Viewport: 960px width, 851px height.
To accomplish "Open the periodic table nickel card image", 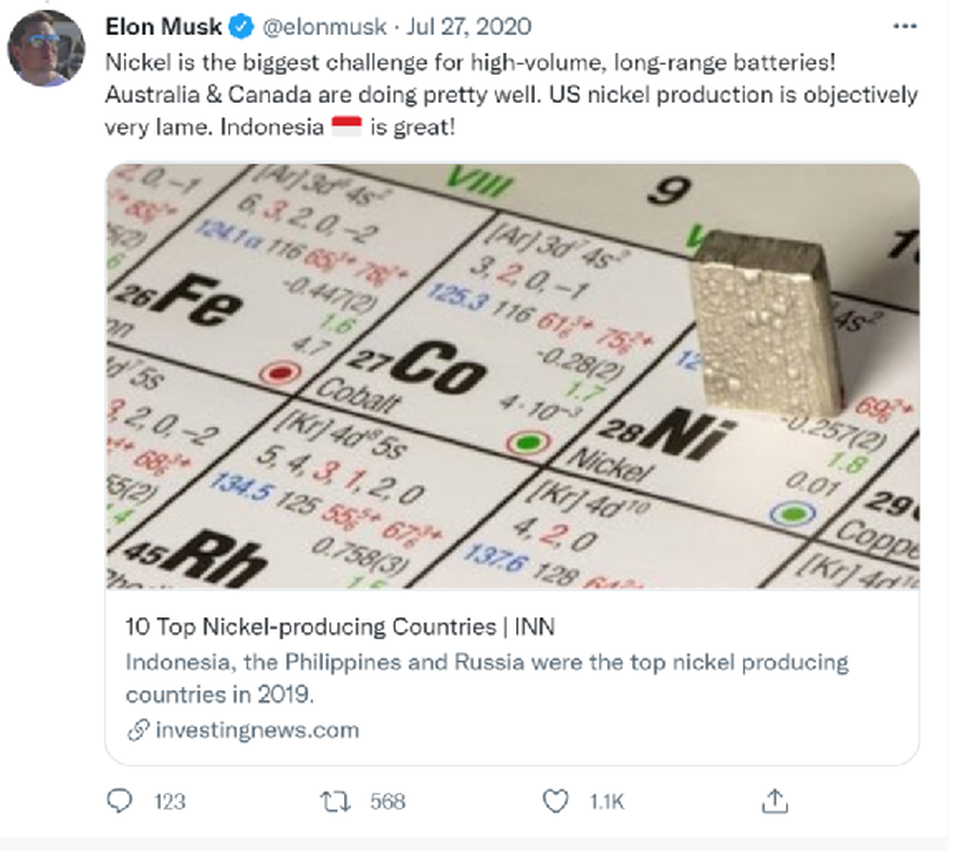I will point(512,375).
